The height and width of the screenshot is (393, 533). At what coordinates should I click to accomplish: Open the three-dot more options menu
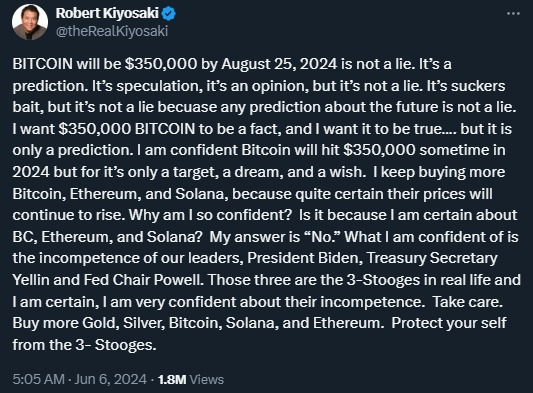tap(513, 14)
